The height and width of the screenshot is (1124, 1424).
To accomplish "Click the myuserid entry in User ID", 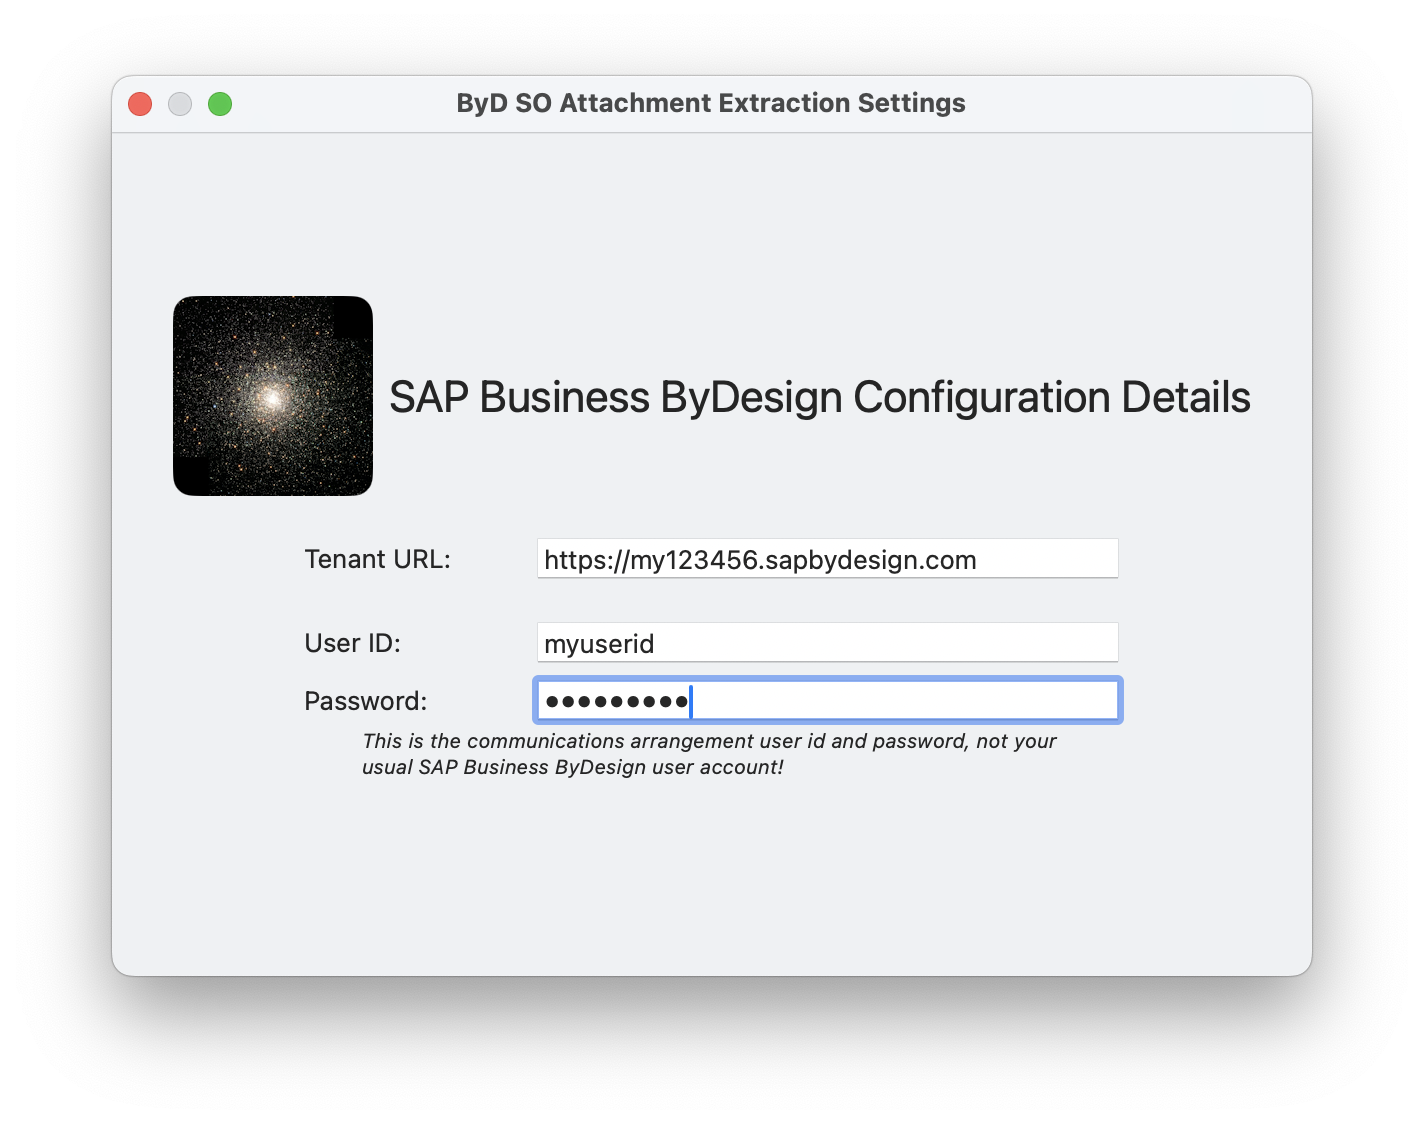I will click(598, 643).
